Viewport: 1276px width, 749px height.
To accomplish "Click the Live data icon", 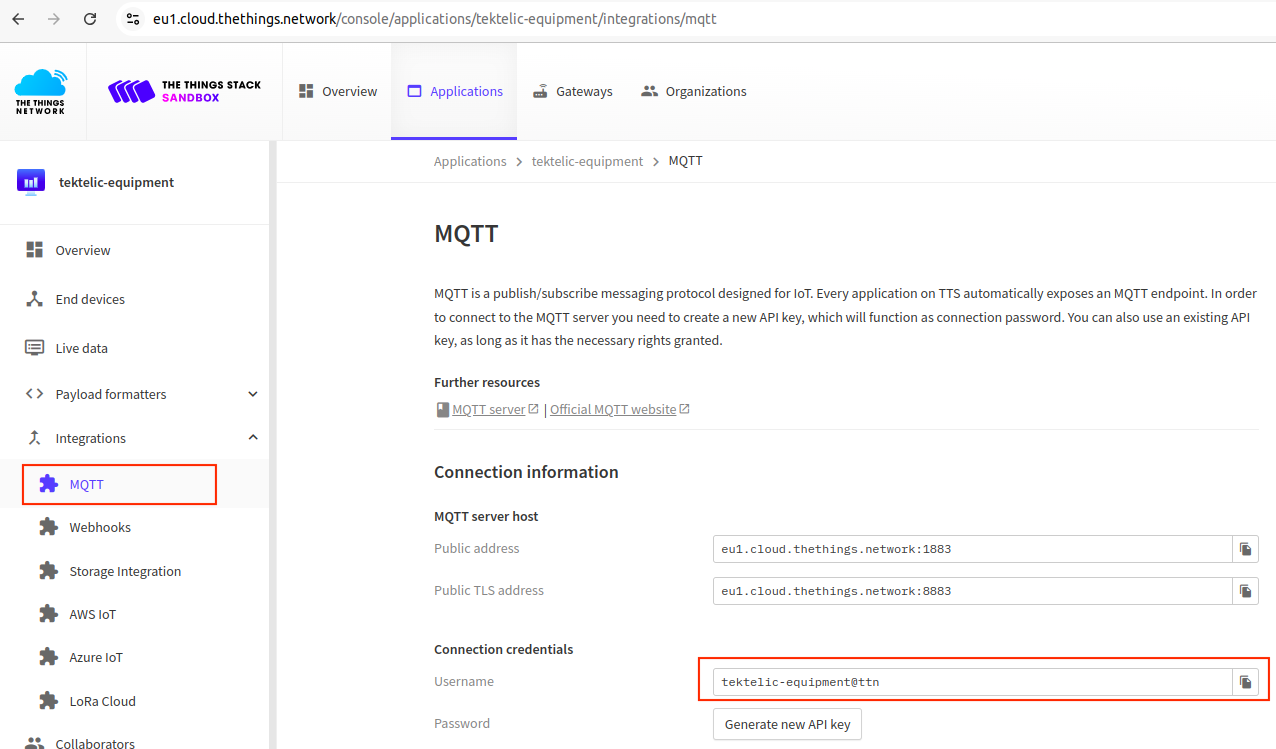I will pos(35,348).
